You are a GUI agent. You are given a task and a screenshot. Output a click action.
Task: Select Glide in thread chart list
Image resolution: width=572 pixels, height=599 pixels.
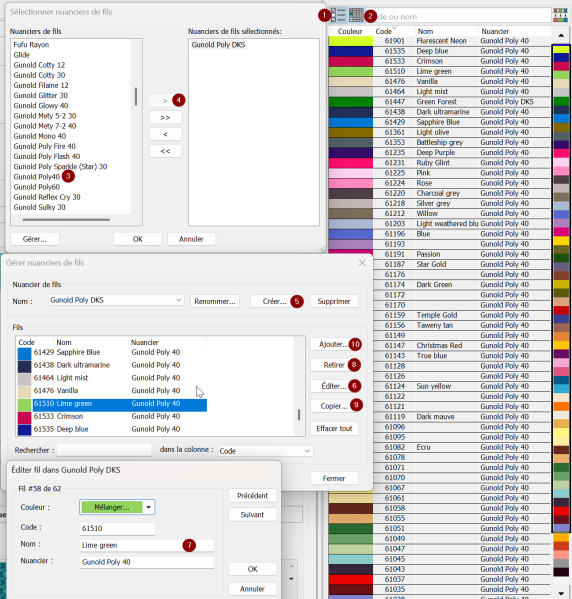[x=22, y=55]
